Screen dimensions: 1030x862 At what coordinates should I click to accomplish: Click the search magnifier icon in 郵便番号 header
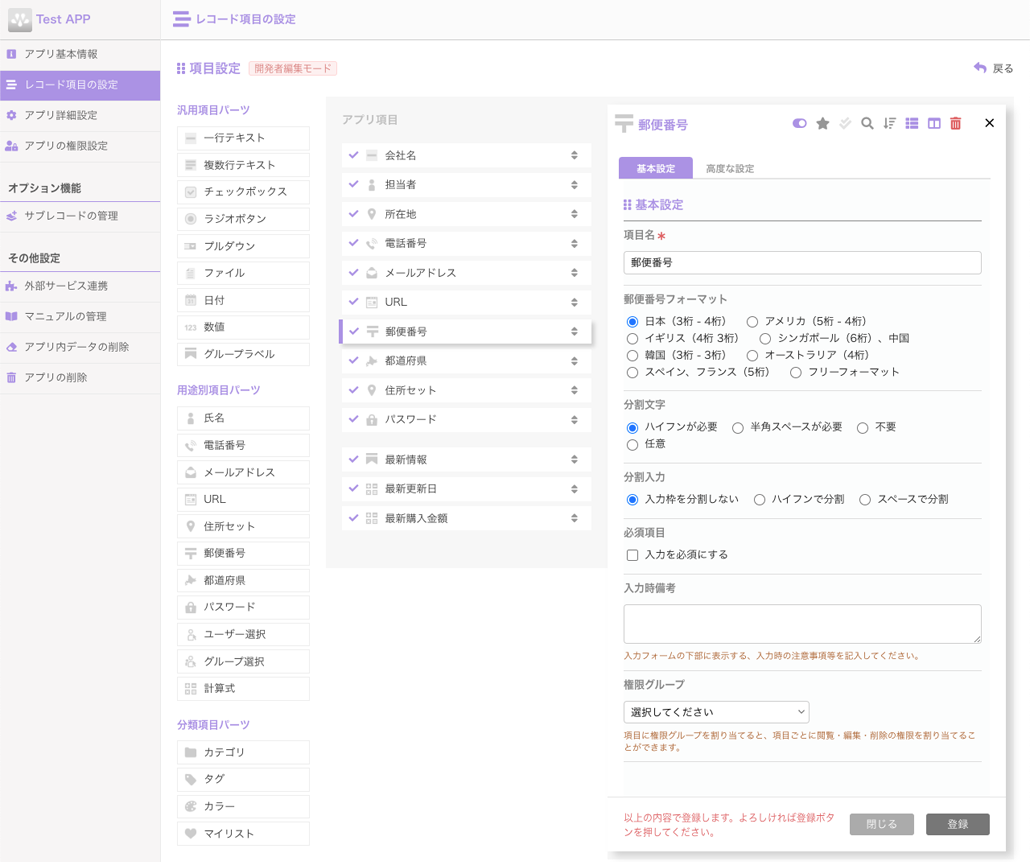click(867, 124)
